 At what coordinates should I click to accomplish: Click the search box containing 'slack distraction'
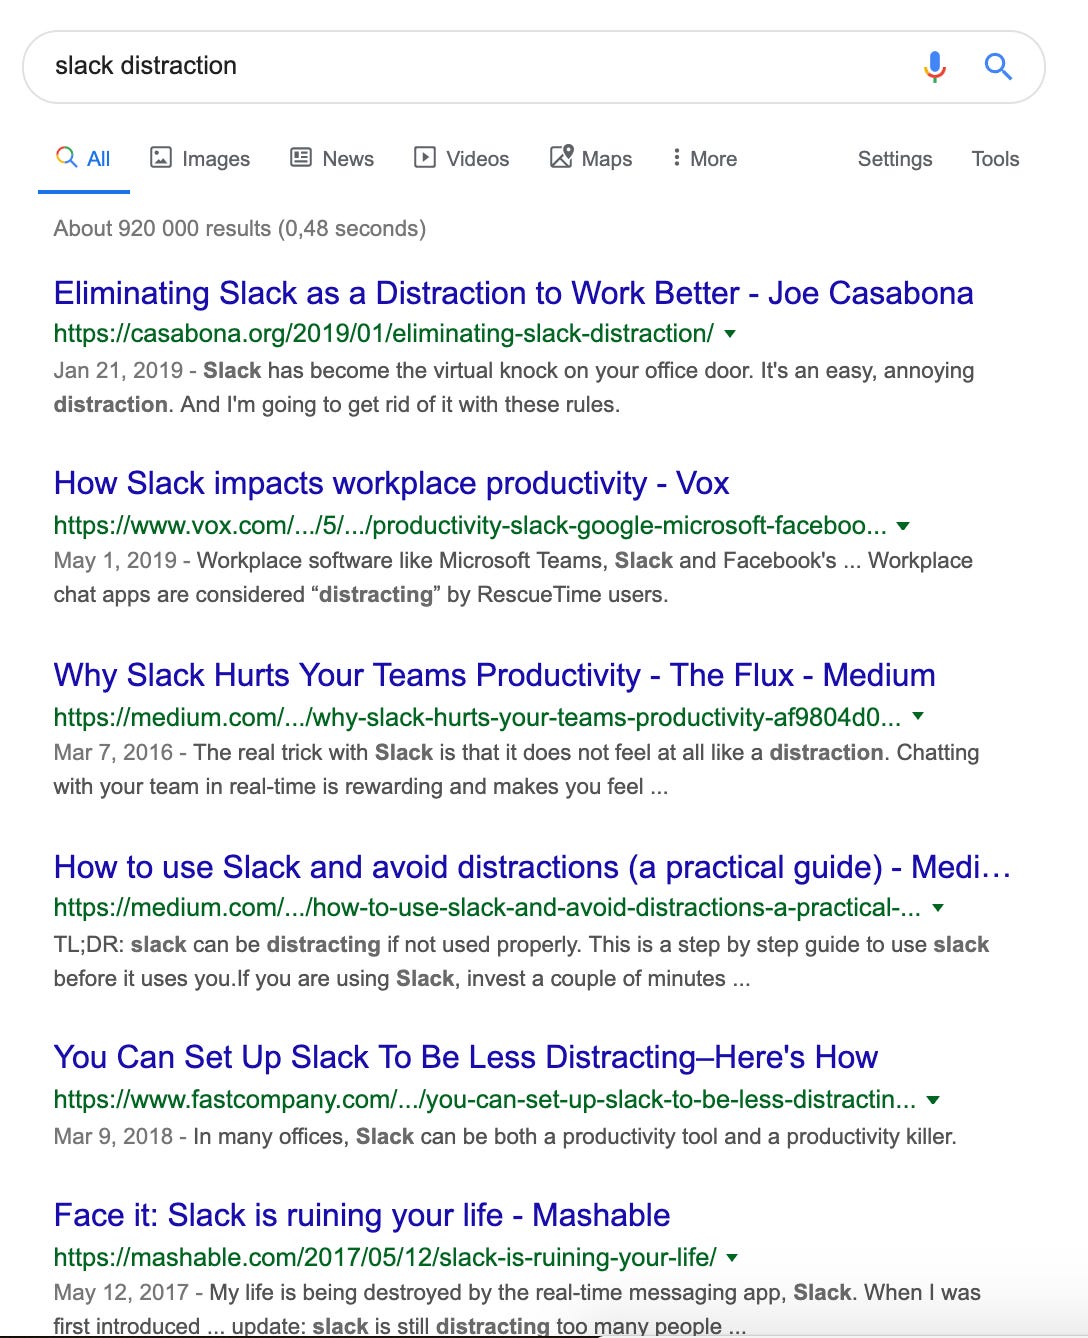(534, 67)
